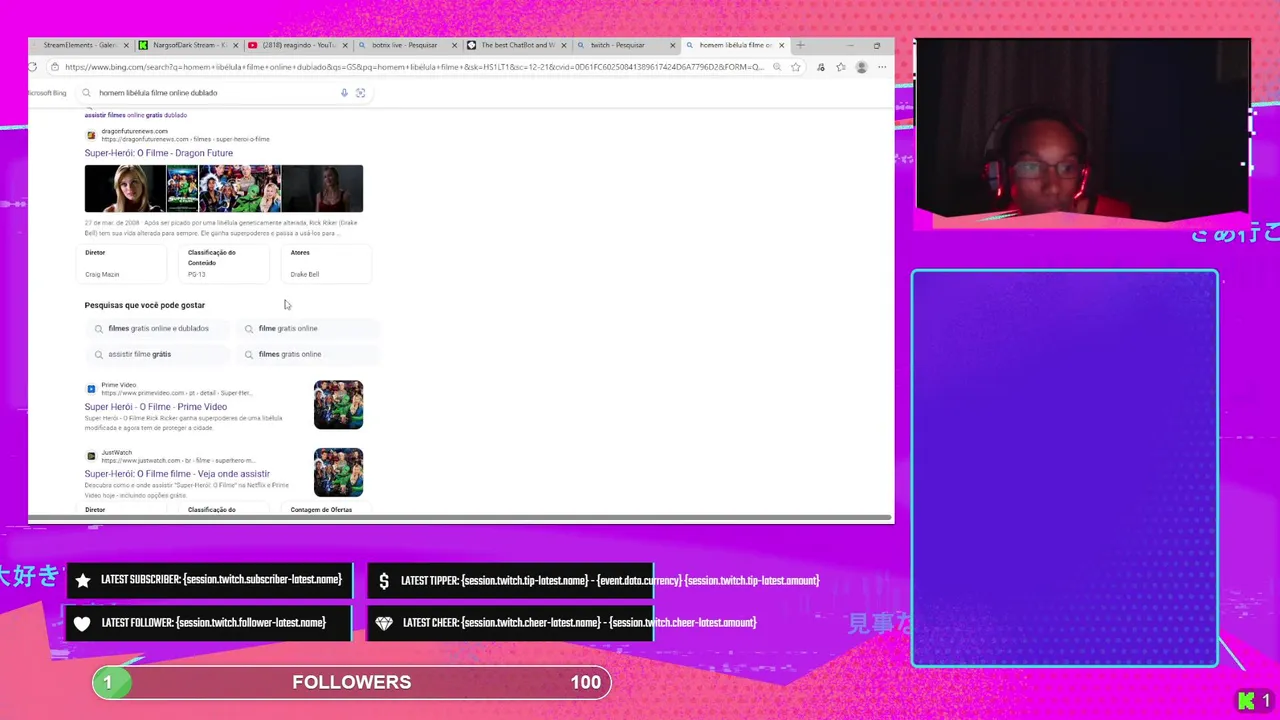Open 'Super-Herói: O Filme filme - Veja onde assistir'

[x=177, y=474]
